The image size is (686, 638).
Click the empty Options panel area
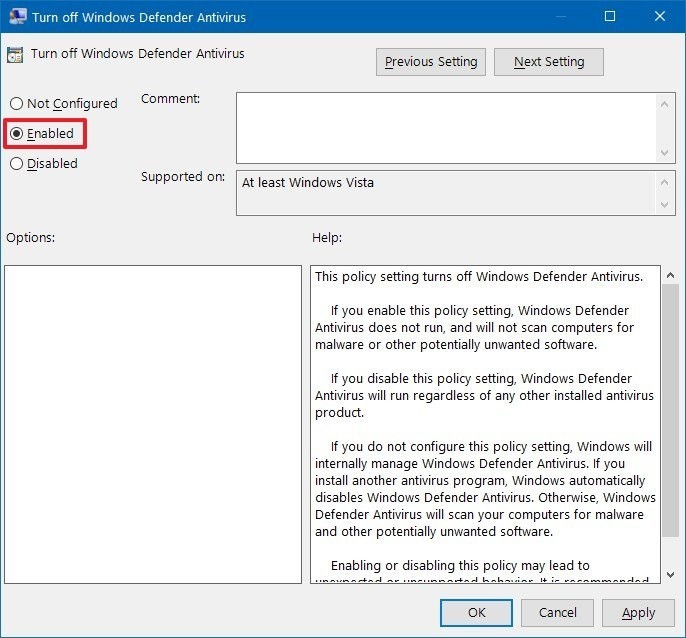point(153,424)
